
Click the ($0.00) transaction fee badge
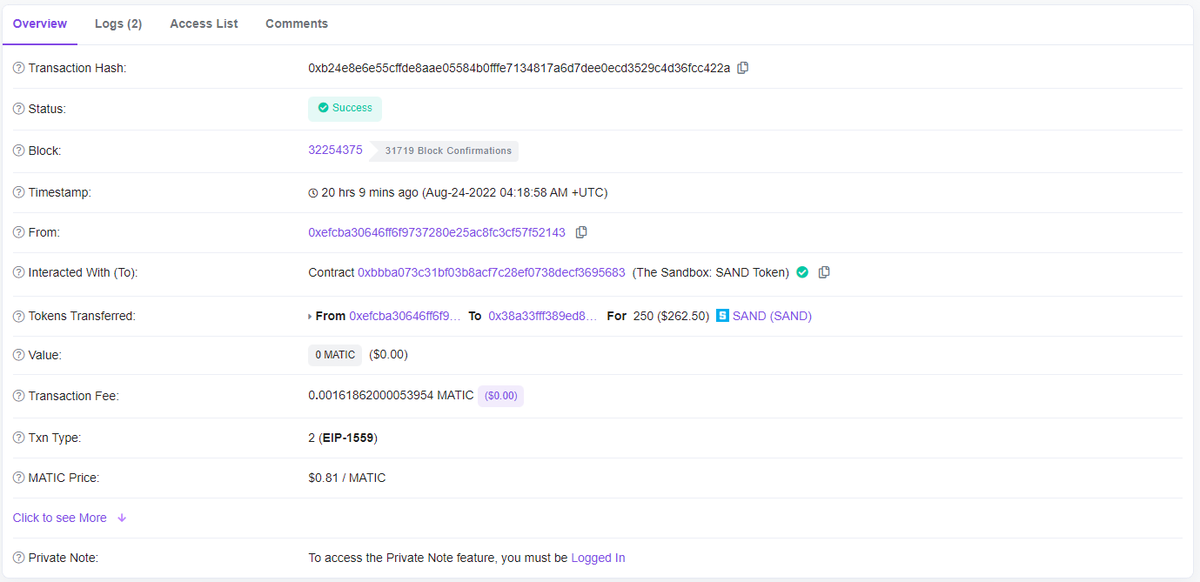[501, 396]
